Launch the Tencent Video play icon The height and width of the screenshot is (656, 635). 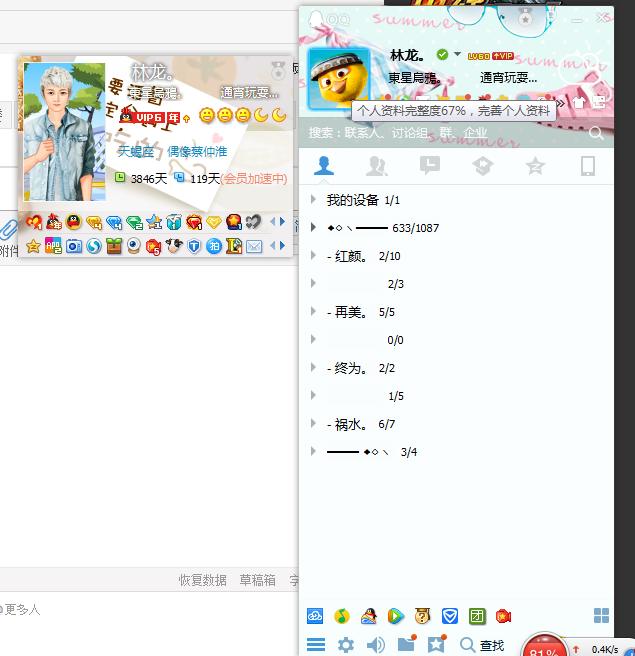pos(396,616)
